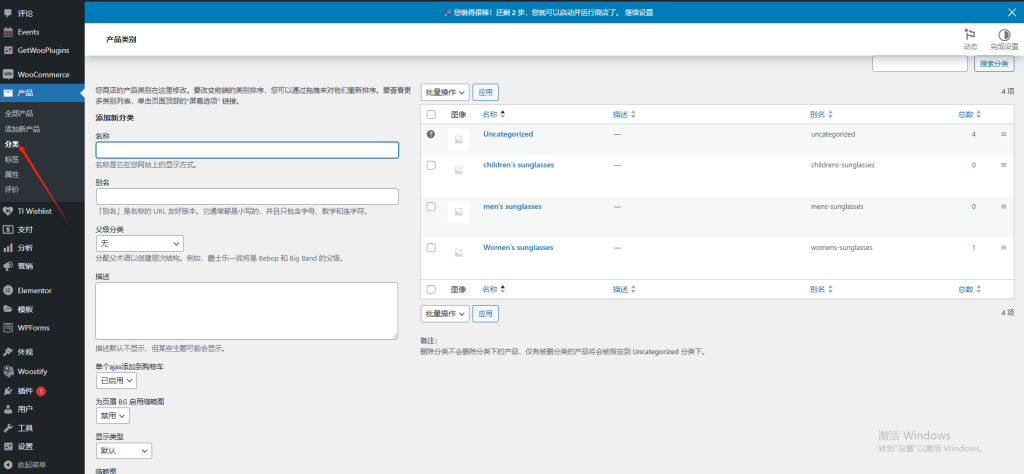Click the WPForms icon in sidebar
1024x474 pixels.
point(8,328)
